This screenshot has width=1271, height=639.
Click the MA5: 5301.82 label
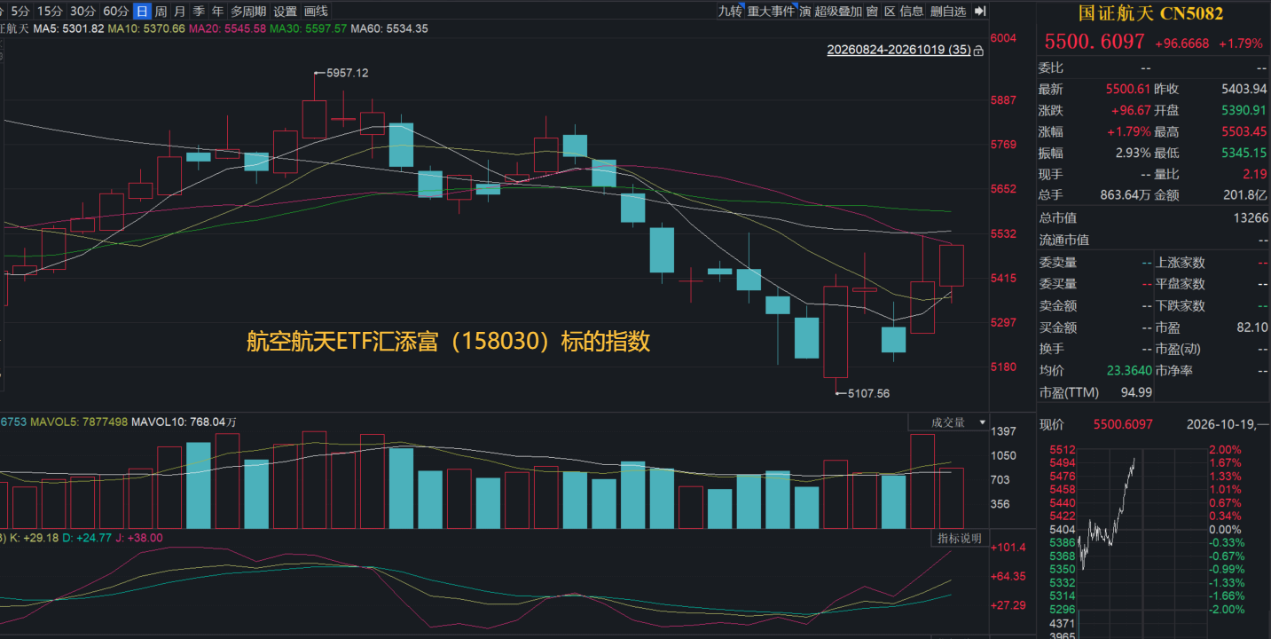[69, 28]
